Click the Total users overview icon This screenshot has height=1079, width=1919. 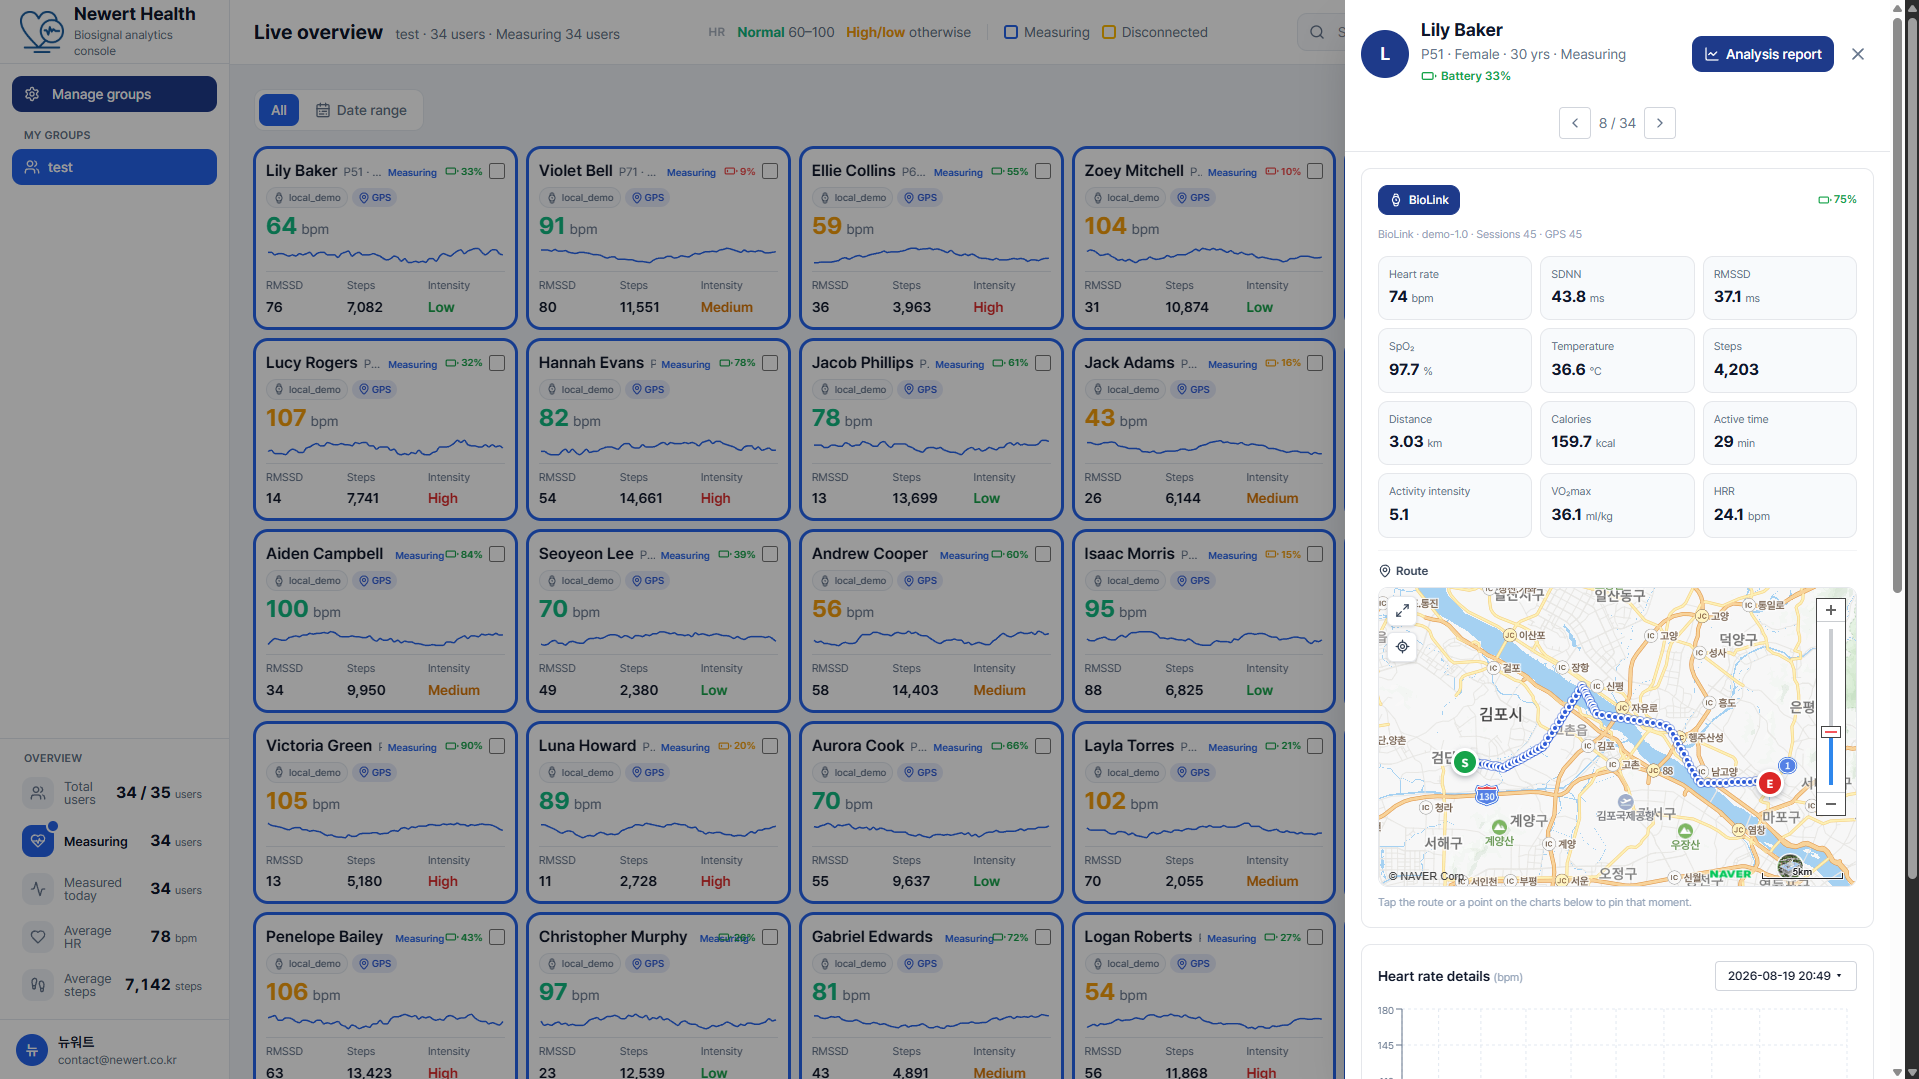[x=38, y=793]
